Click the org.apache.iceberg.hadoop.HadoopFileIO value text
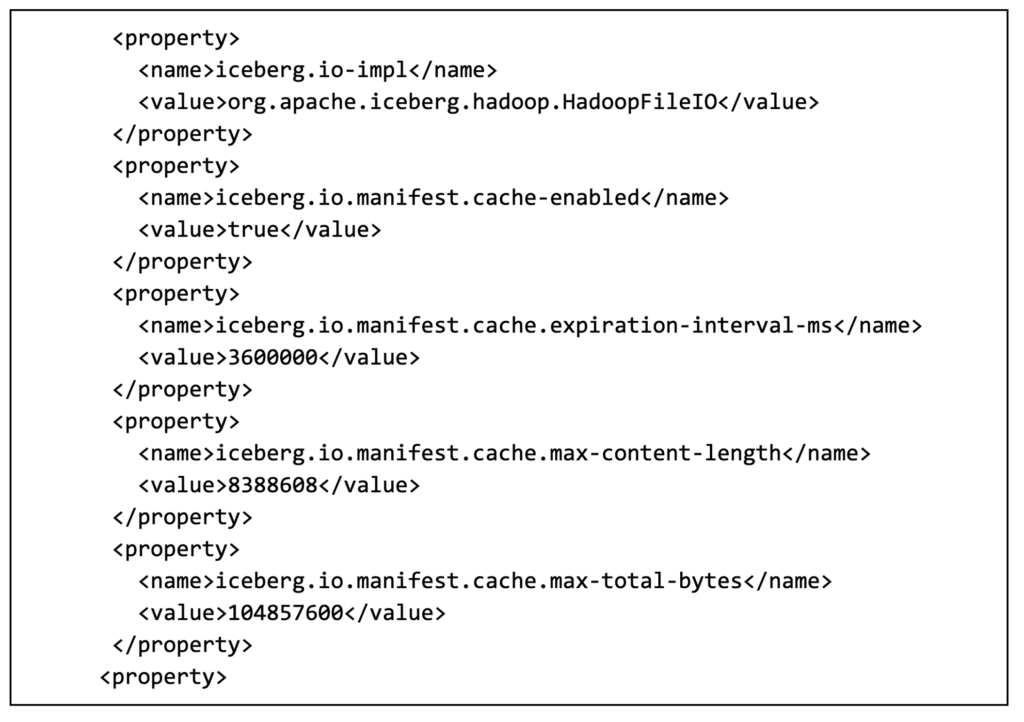This screenshot has width=1024, height=722. [472, 102]
